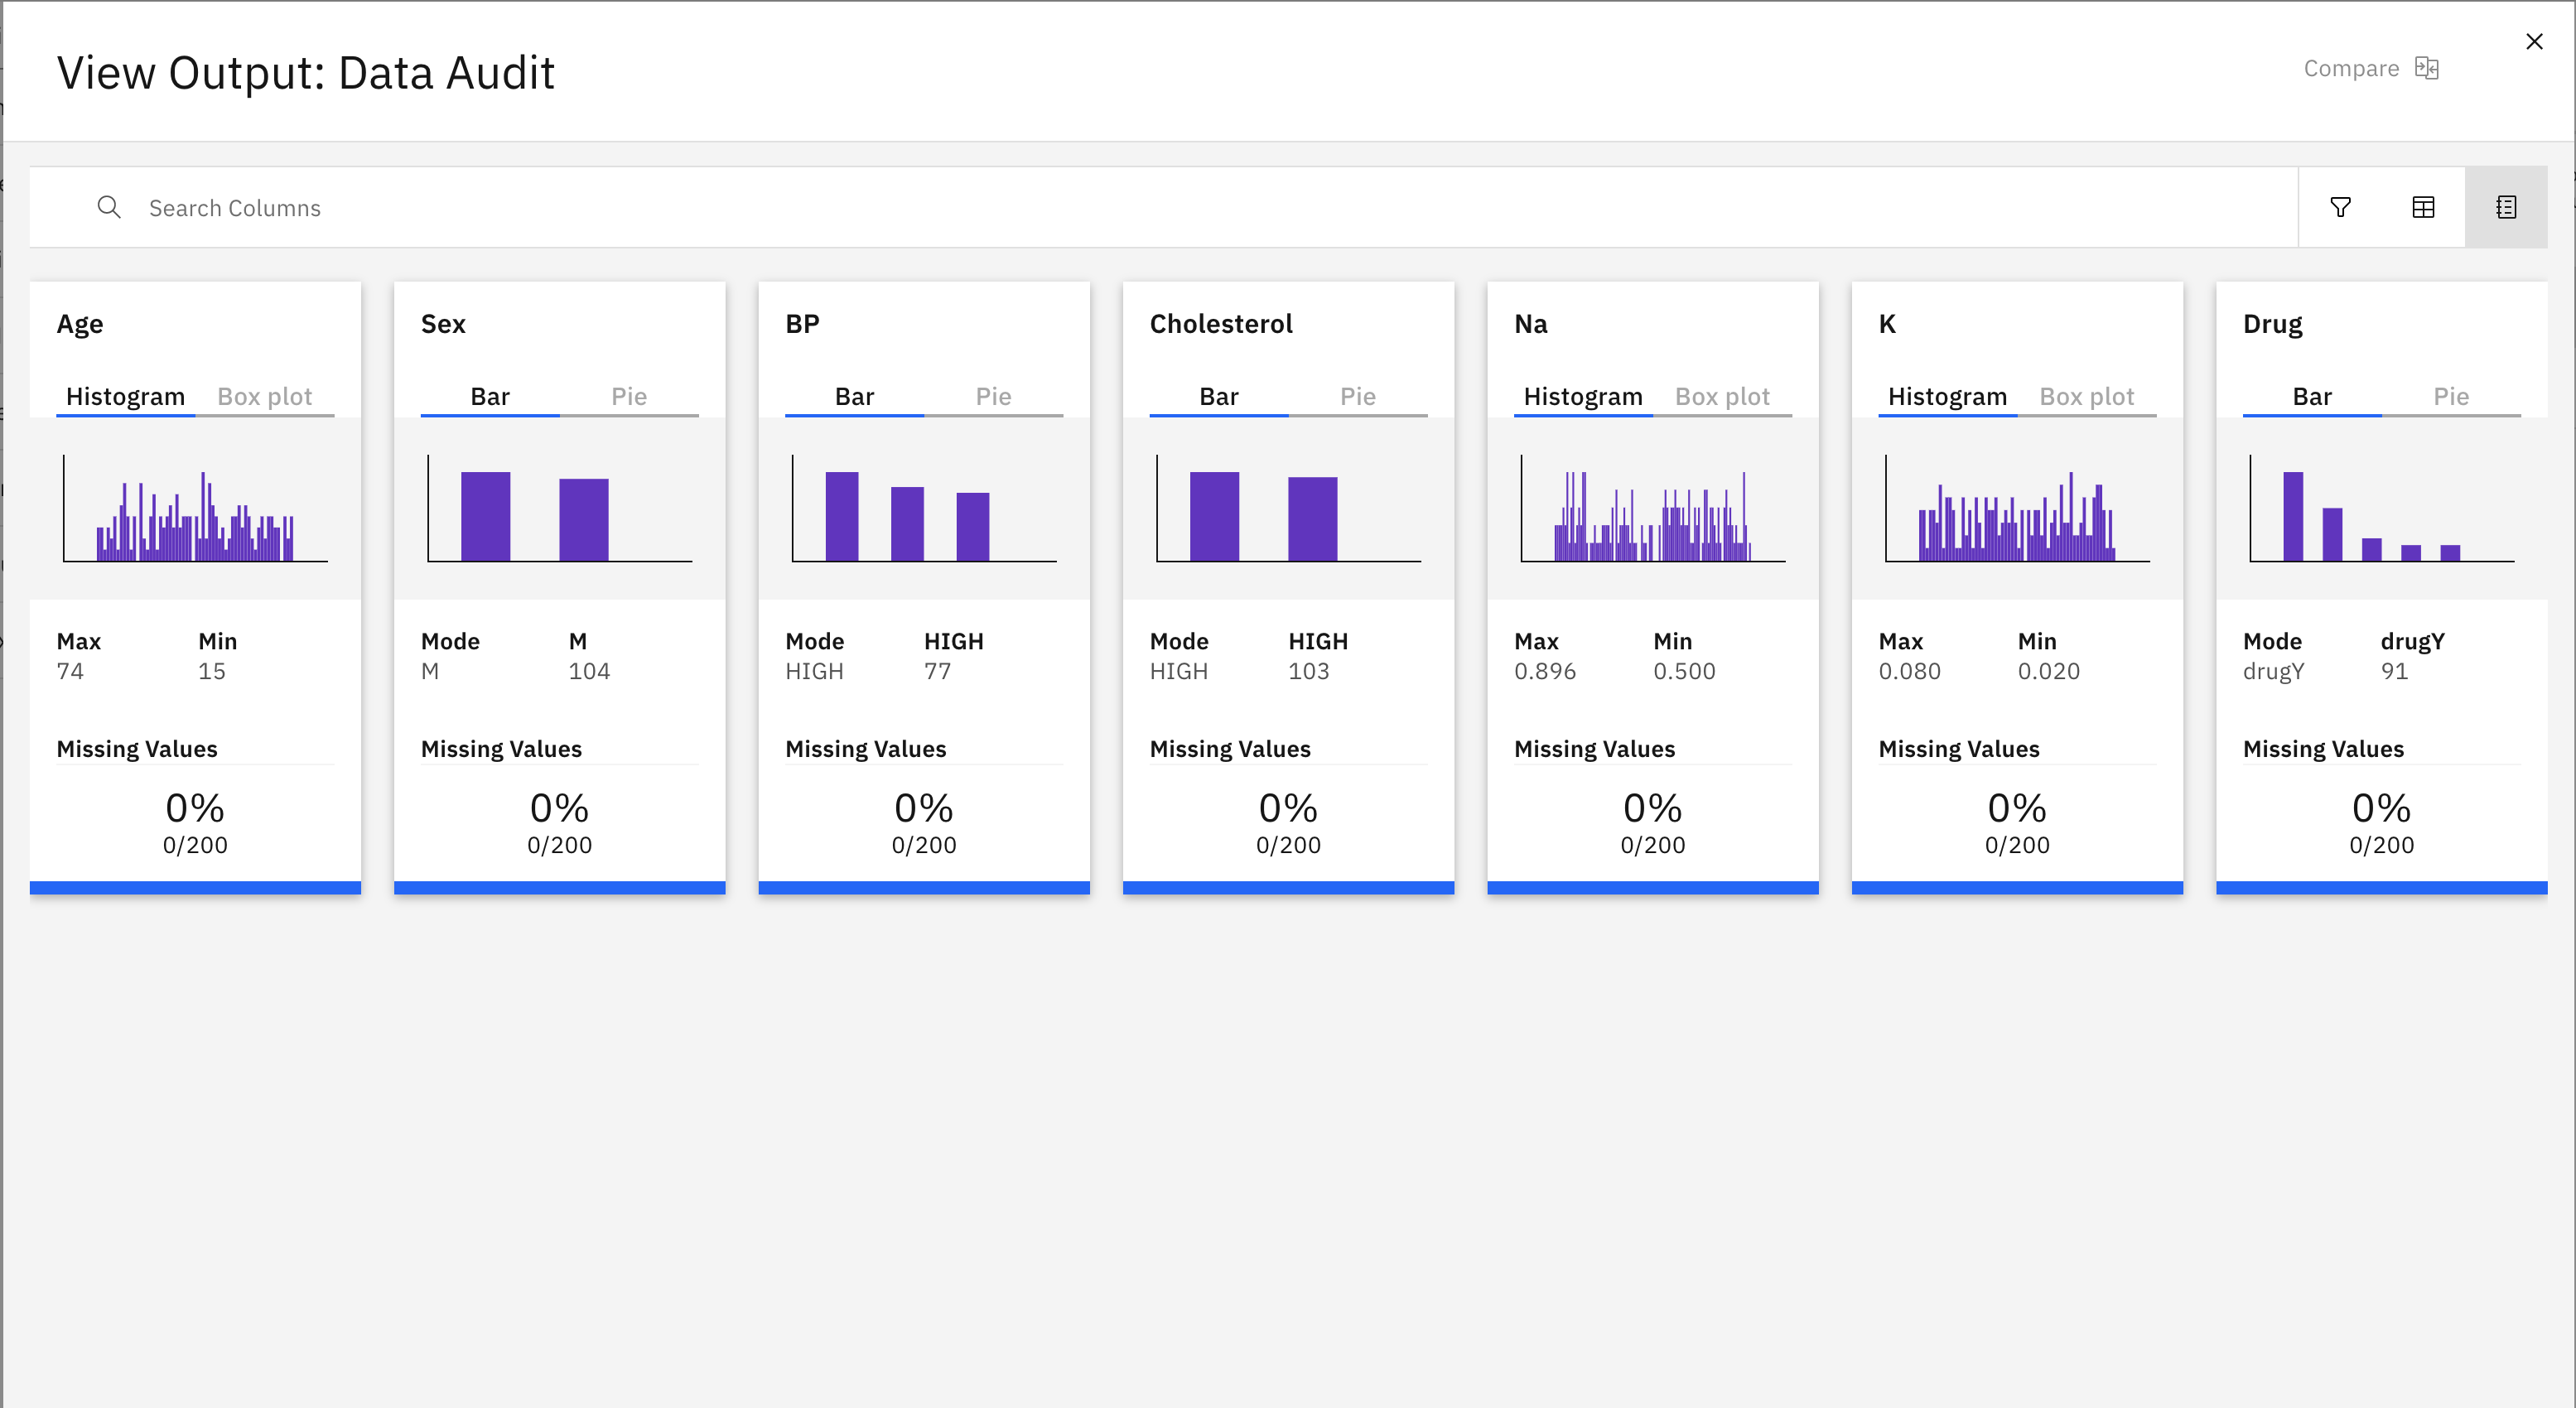Switch to table grid view icon

(2423, 207)
